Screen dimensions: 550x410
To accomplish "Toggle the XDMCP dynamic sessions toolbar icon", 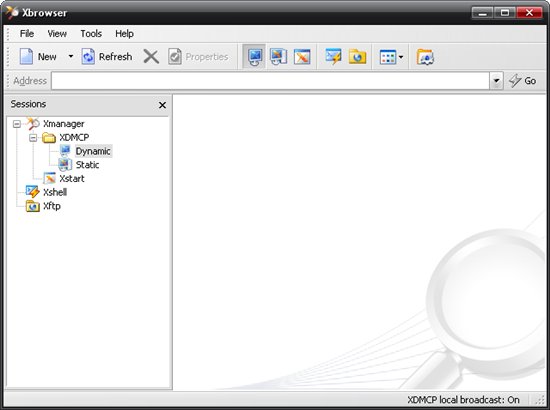I will [x=255, y=56].
